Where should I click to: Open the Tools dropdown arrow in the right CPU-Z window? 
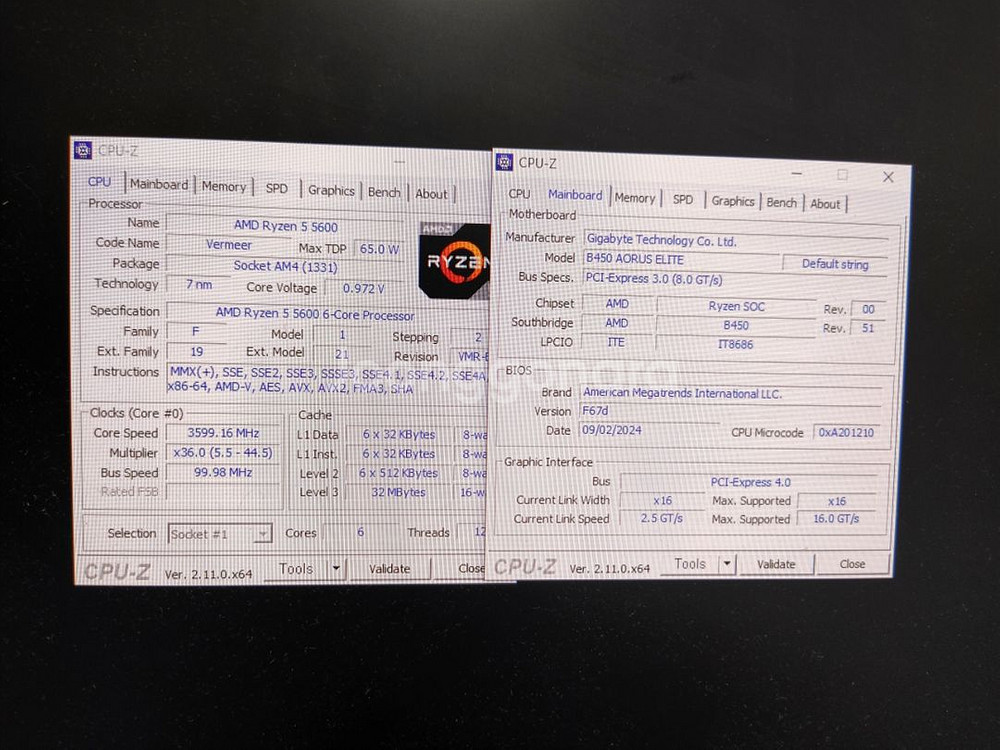click(727, 564)
